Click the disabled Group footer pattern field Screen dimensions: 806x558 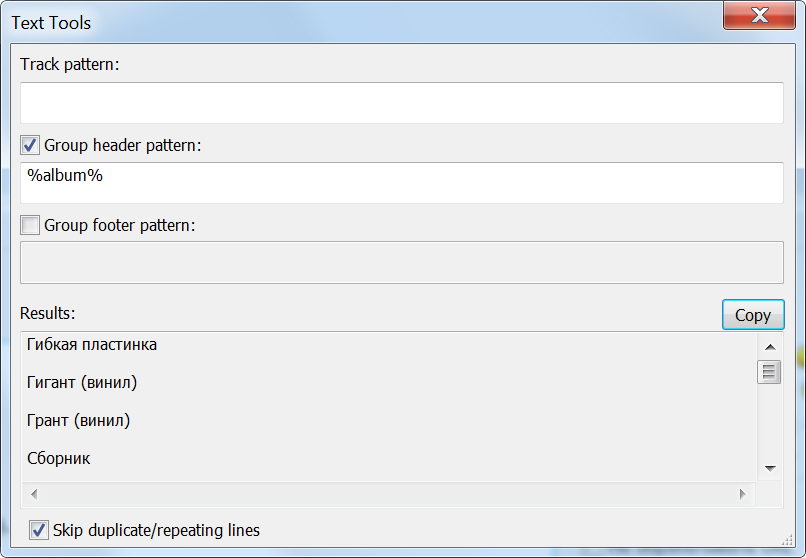pos(401,262)
